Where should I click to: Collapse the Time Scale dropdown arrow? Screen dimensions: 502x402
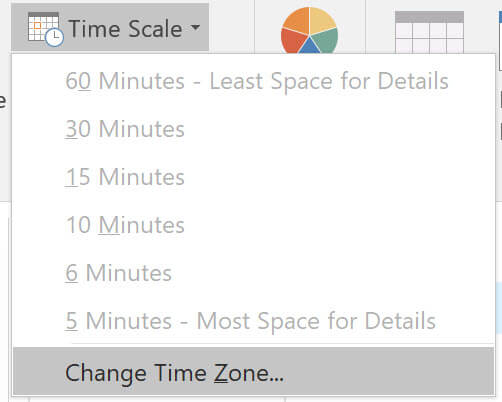point(196,27)
